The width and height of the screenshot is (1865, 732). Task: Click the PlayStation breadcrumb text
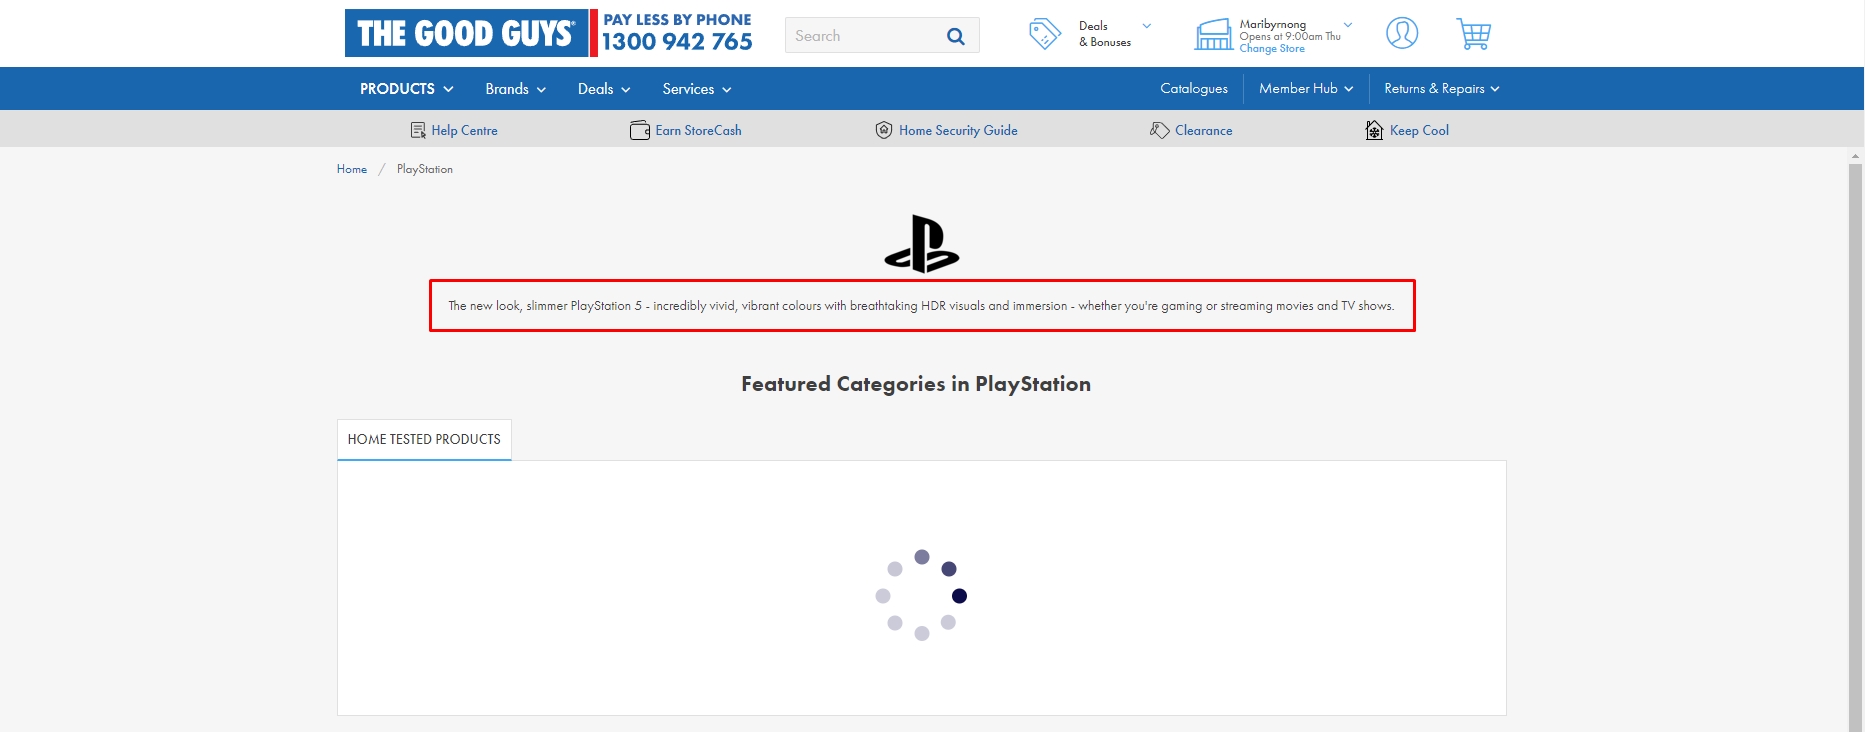pyautogui.click(x=425, y=169)
